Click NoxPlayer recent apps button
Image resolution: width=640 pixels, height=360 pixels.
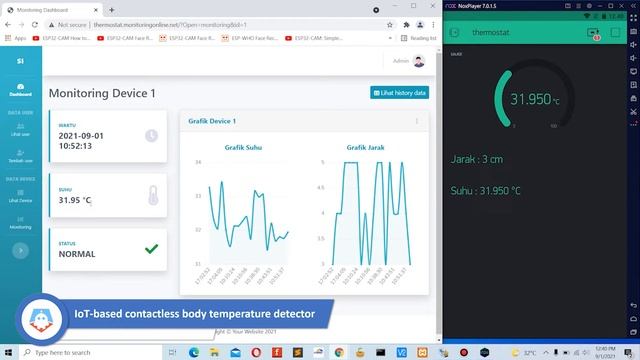(x=633, y=332)
